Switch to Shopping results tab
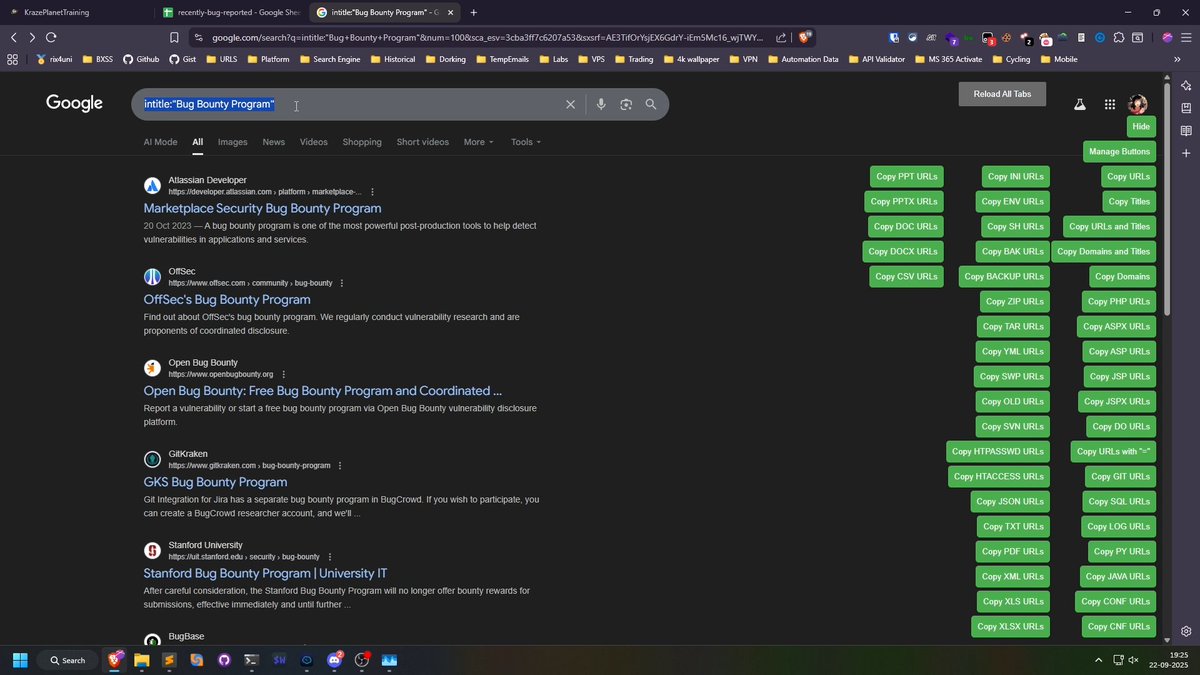This screenshot has width=1200, height=675. [362, 142]
